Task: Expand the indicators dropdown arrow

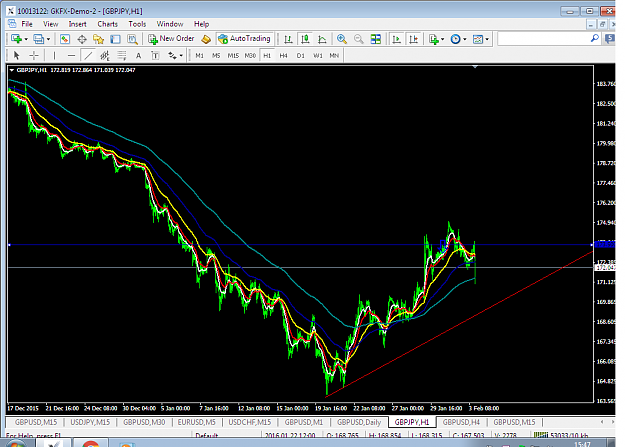Action: click(443, 39)
